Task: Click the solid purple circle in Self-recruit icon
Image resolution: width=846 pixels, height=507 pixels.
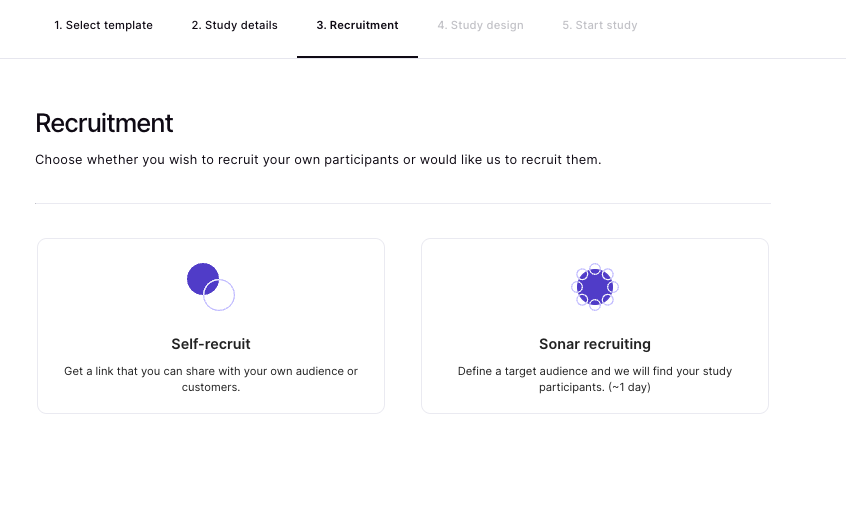Action: pos(201,277)
